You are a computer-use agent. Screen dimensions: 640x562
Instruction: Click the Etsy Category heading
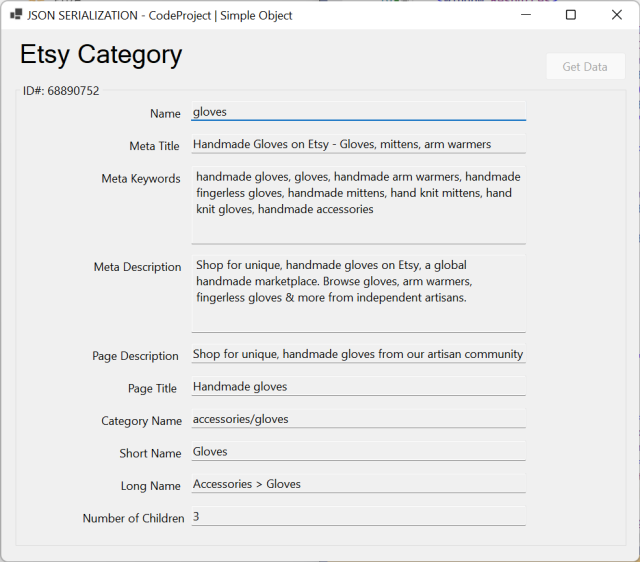click(x=101, y=54)
